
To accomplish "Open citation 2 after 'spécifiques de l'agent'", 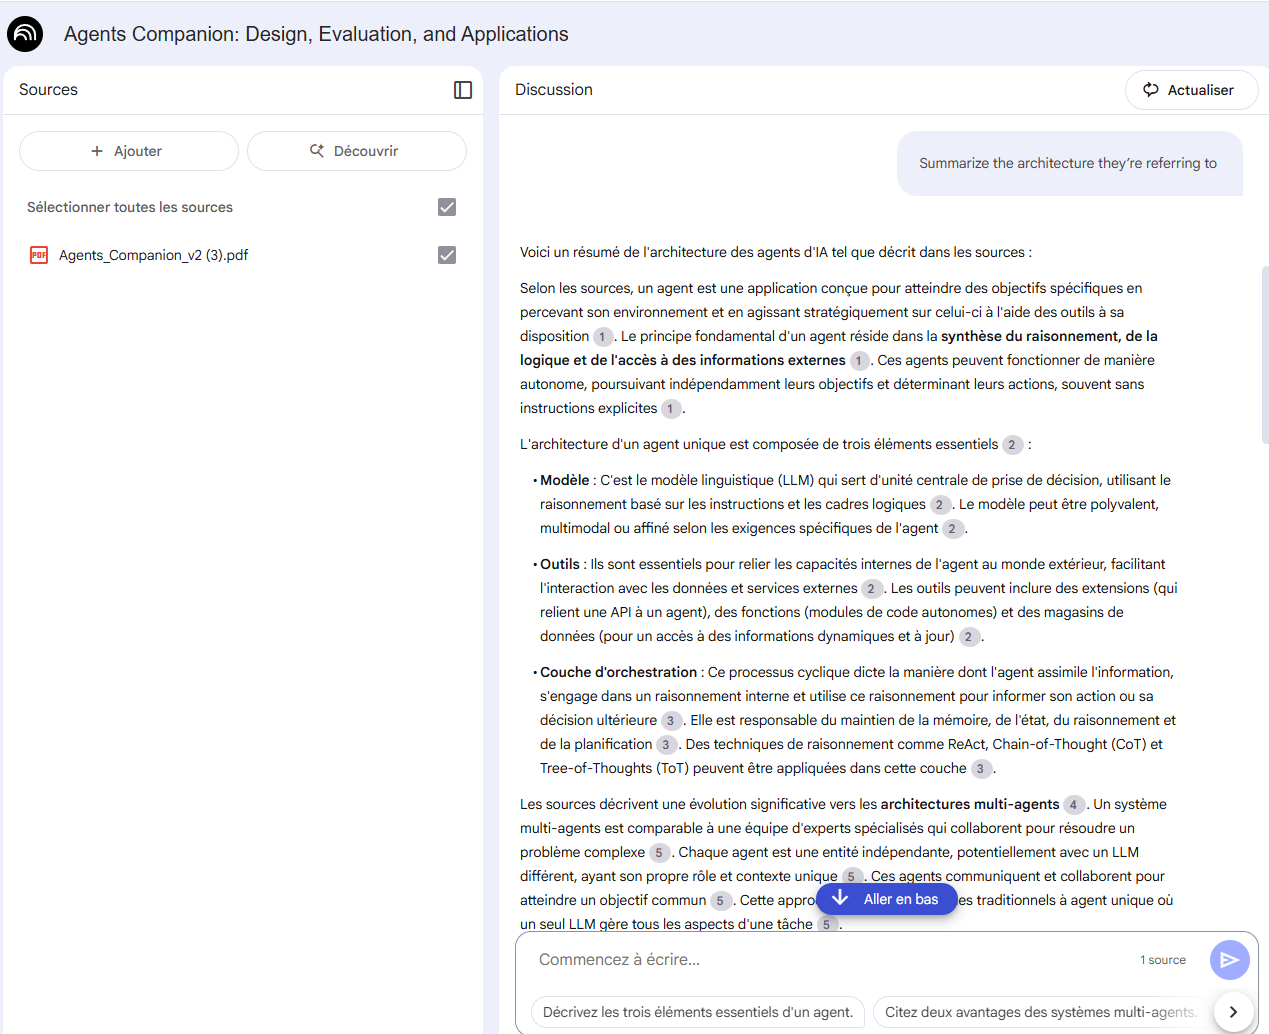I will [952, 529].
